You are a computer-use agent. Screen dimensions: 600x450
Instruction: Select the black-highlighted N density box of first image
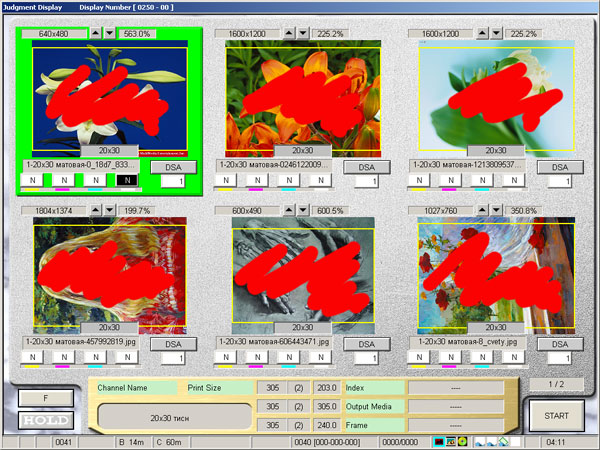click(125, 181)
